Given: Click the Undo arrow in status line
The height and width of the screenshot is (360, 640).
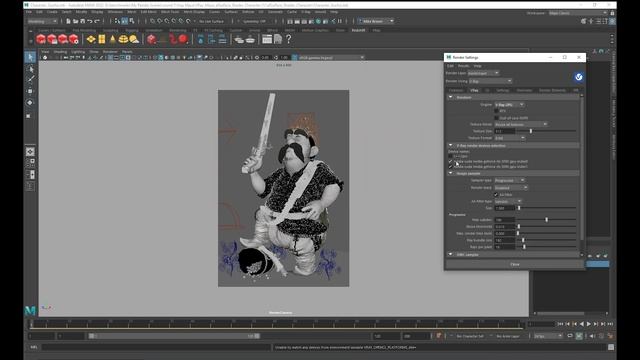Looking at the screenshot, I should [x=90, y=21].
